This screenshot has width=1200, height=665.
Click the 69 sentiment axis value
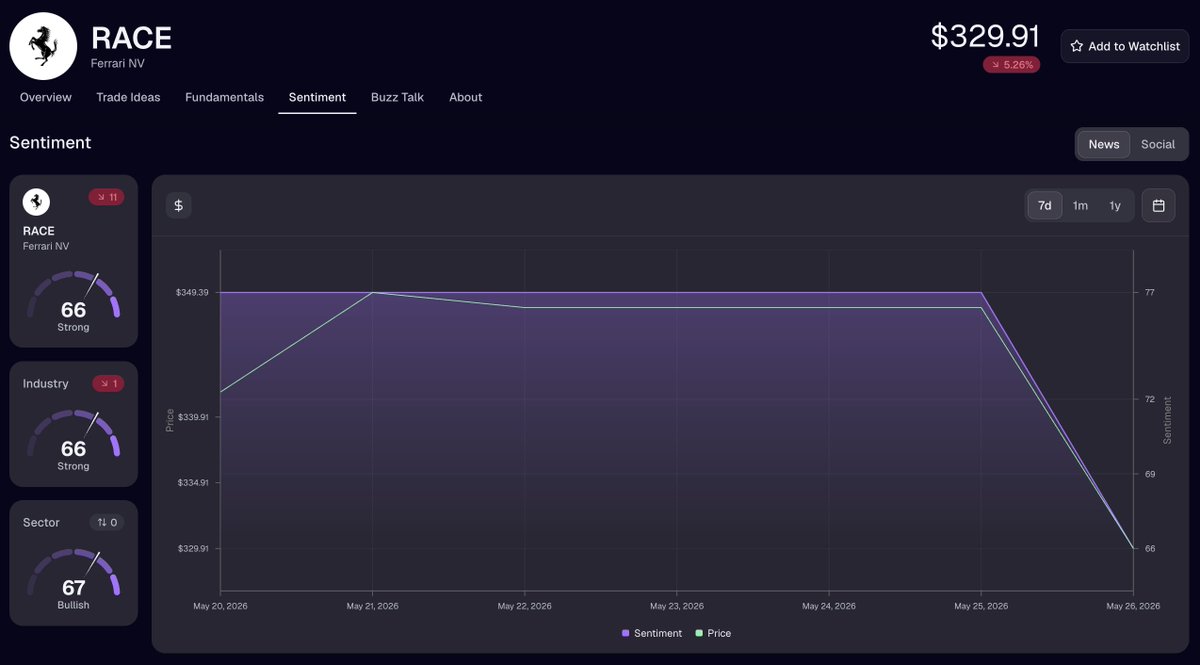click(x=1150, y=474)
